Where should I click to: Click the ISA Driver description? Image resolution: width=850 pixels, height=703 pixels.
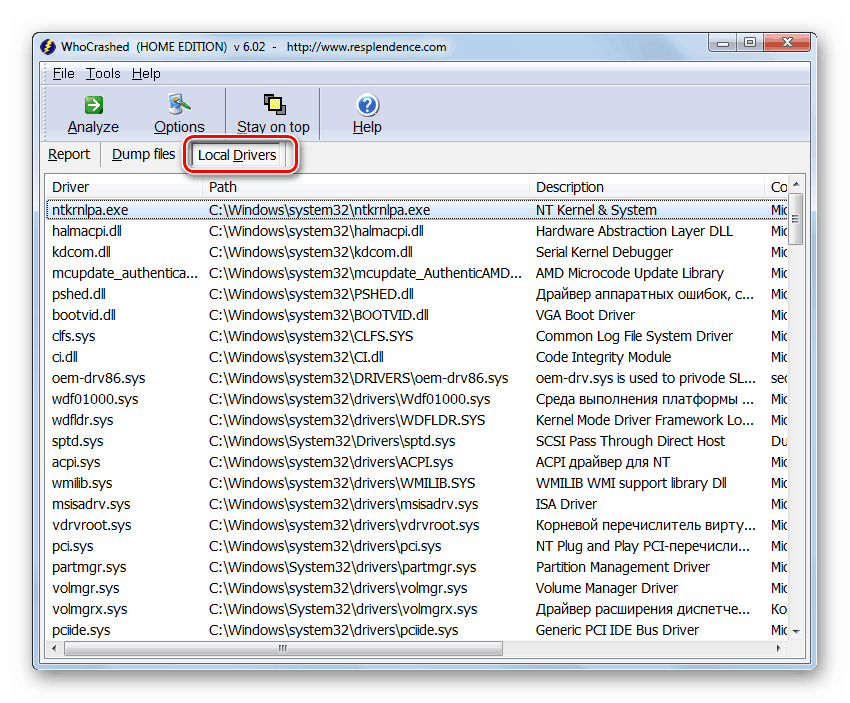click(566, 505)
